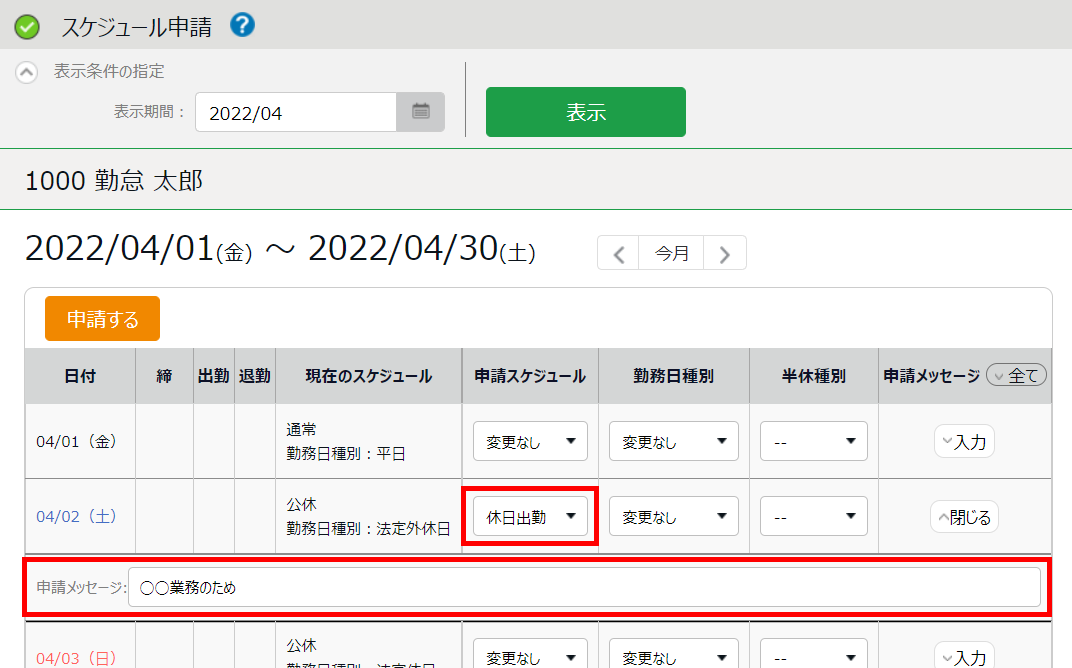Expand message input for 04/01 with 入力
Viewport: 1072px width, 668px height.
point(964,441)
